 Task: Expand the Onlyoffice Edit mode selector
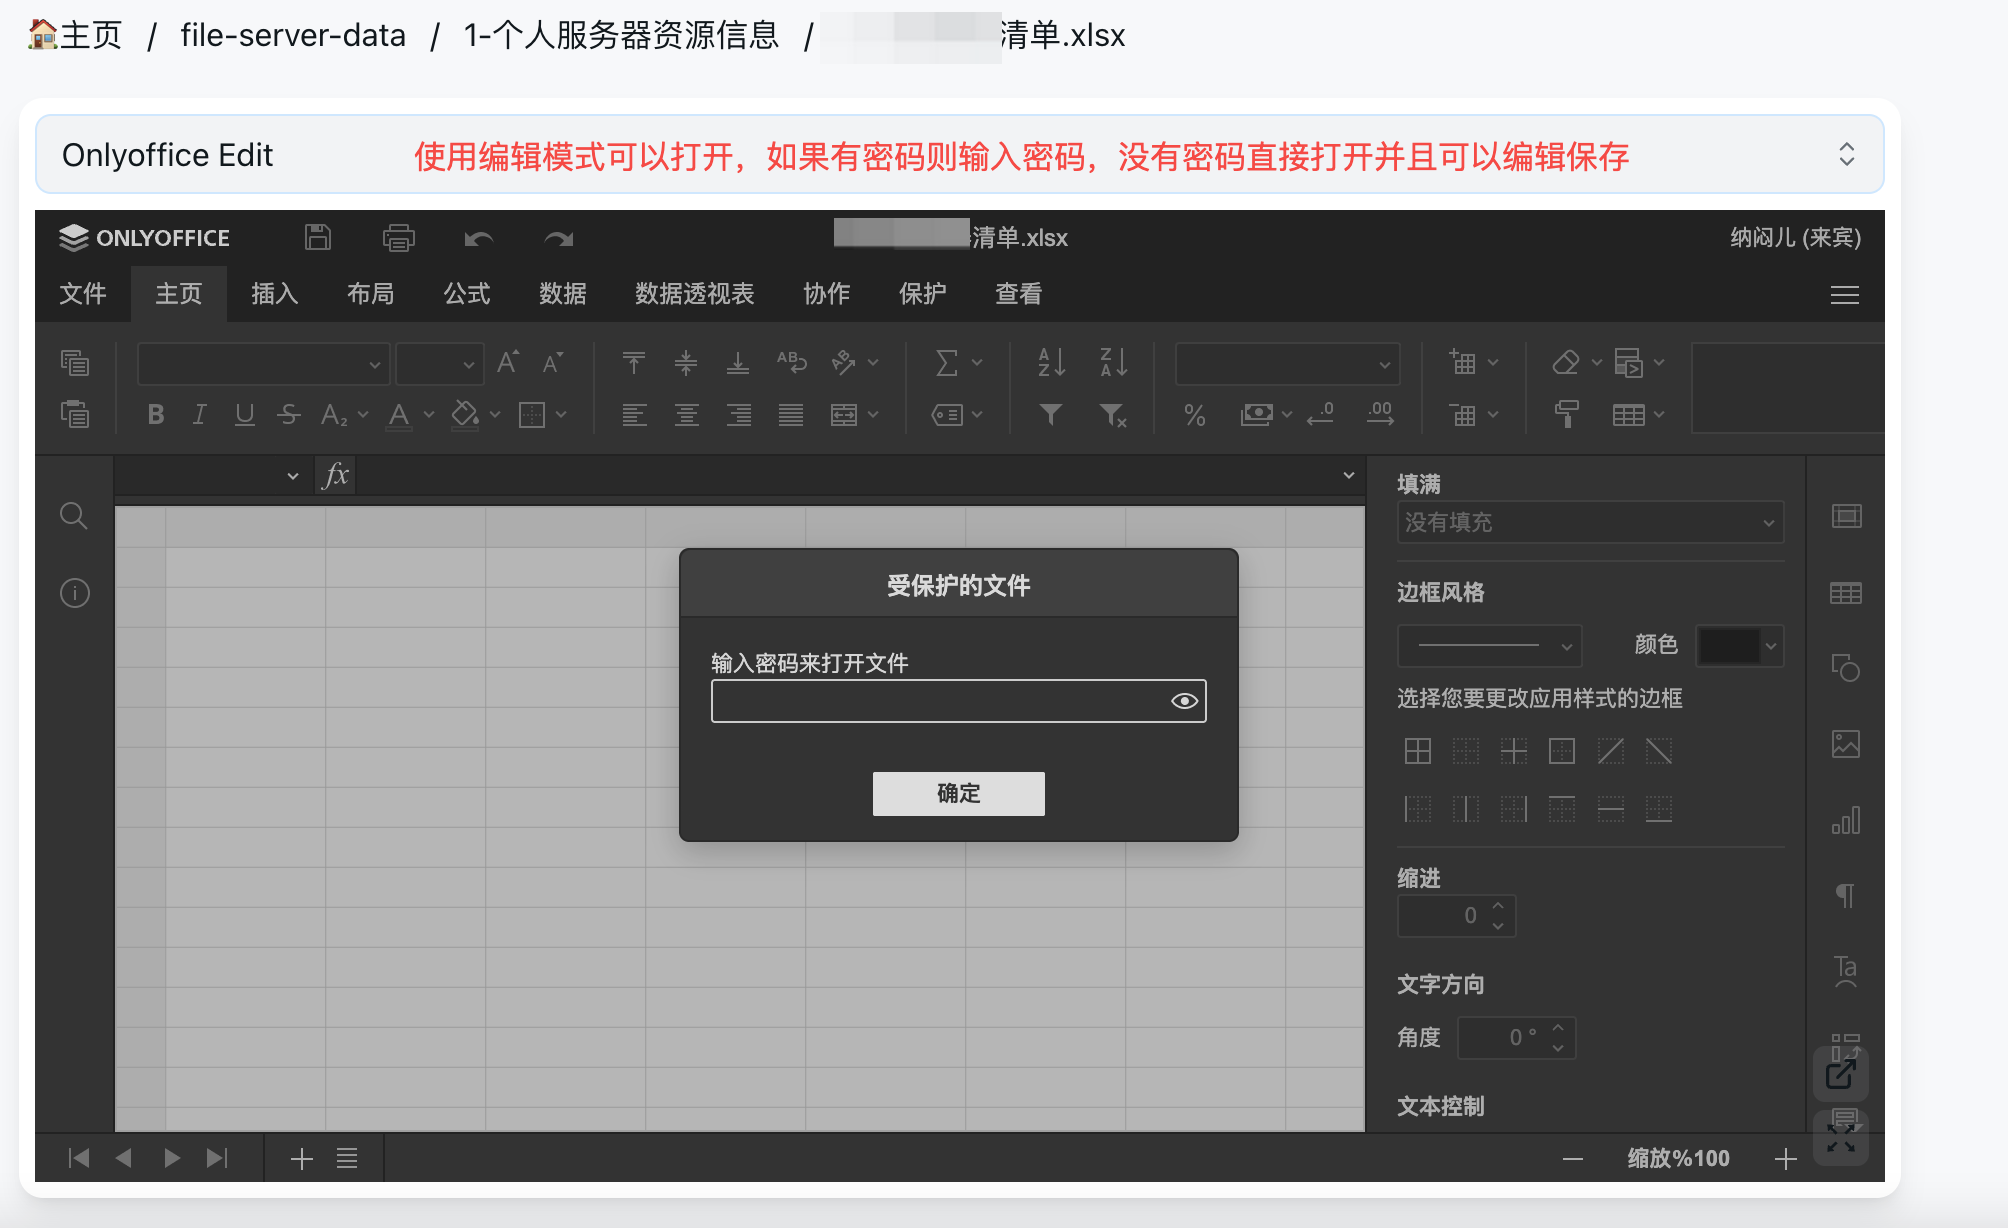[x=1846, y=154]
